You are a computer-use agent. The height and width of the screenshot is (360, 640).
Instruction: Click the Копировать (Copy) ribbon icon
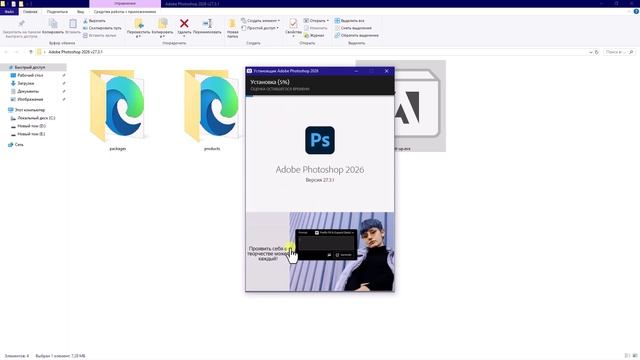53,27
